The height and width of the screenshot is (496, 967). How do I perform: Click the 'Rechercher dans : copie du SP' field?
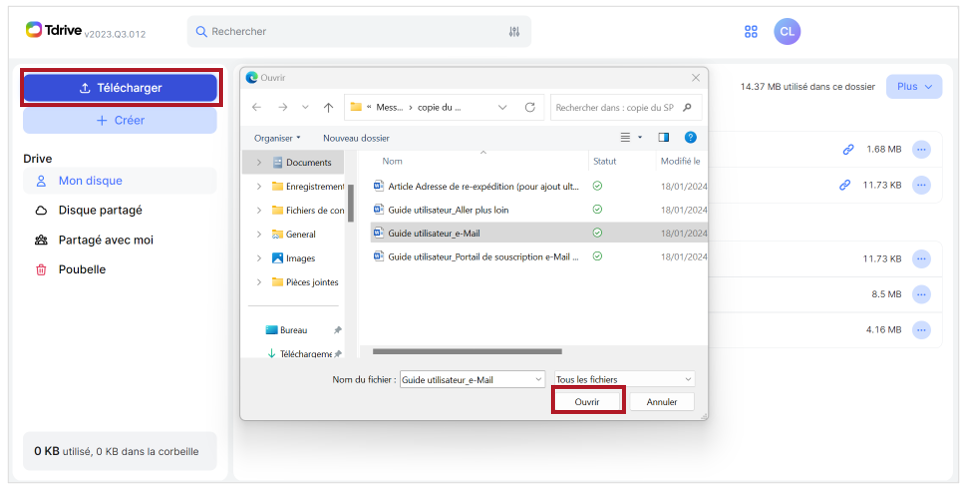[626, 107]
